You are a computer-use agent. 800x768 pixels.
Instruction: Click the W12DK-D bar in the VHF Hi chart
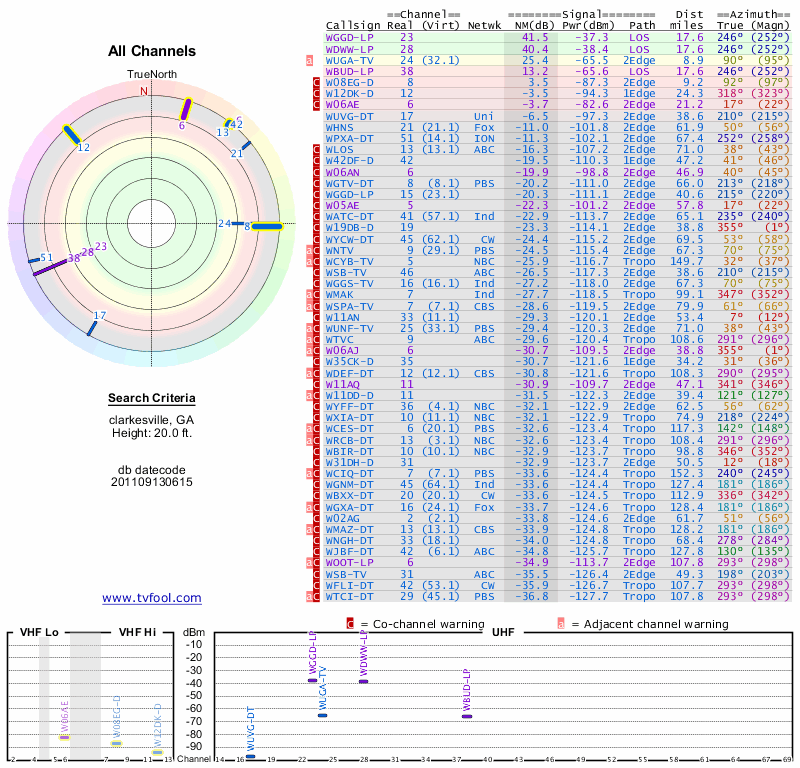pos(157,752)
